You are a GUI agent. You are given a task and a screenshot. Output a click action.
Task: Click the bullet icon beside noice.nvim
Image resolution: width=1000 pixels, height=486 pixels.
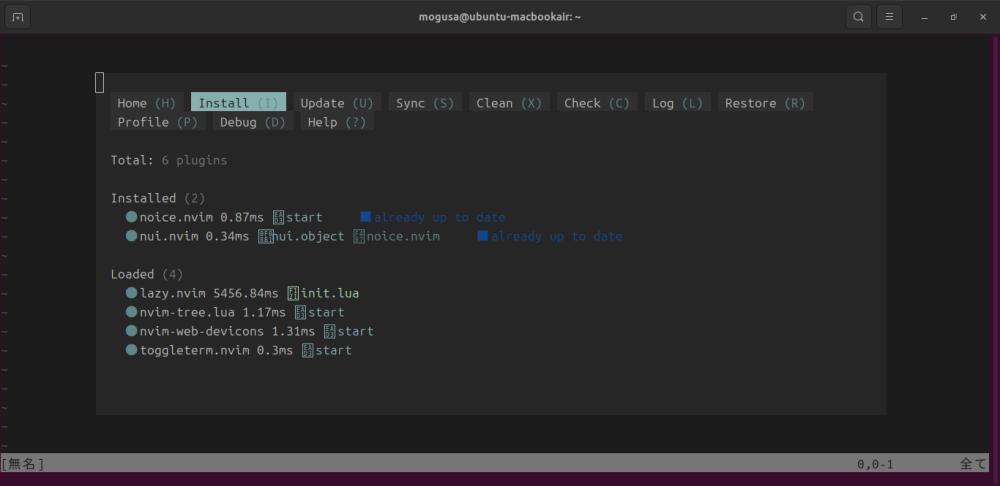click(x=131, y=217)
